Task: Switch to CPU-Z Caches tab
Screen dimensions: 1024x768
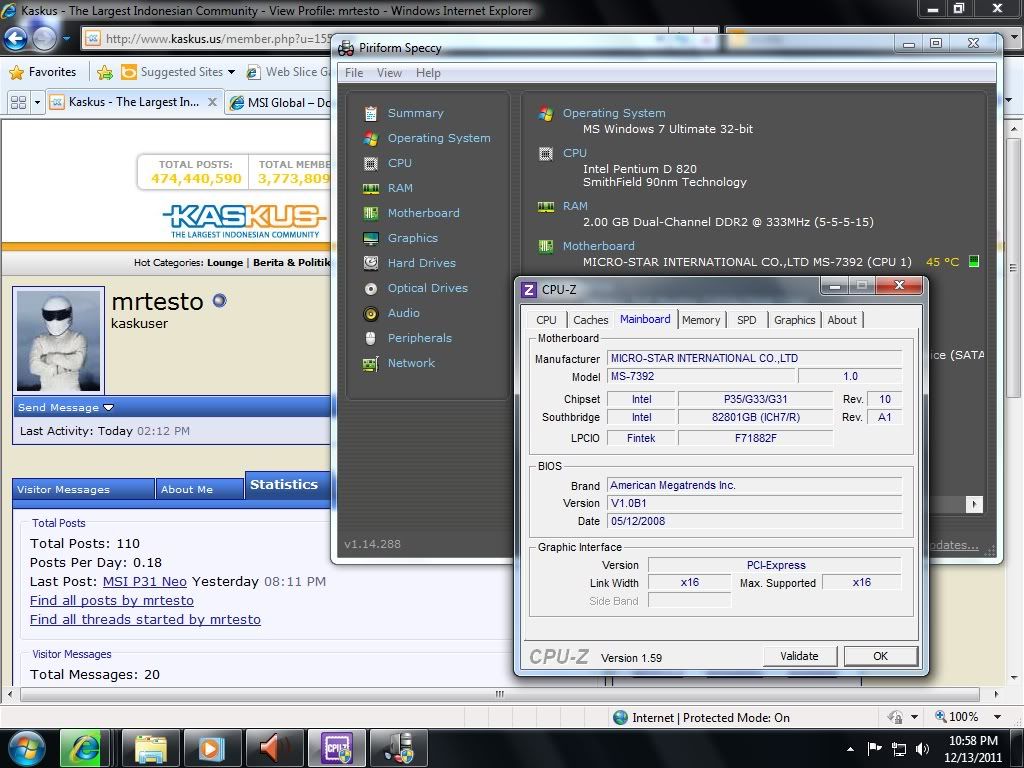Action: click(590, 320)
